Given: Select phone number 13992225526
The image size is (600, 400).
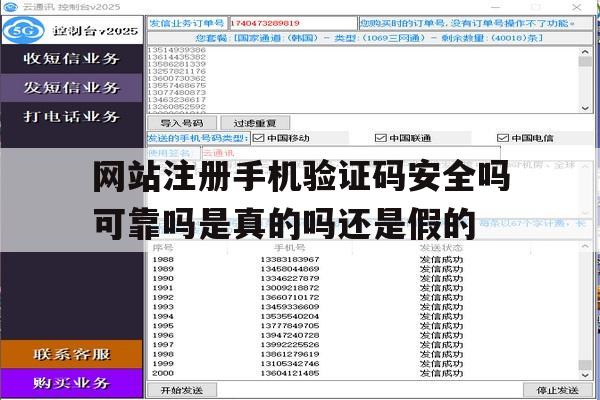Looking at the screenshot, I should [290, 344].
